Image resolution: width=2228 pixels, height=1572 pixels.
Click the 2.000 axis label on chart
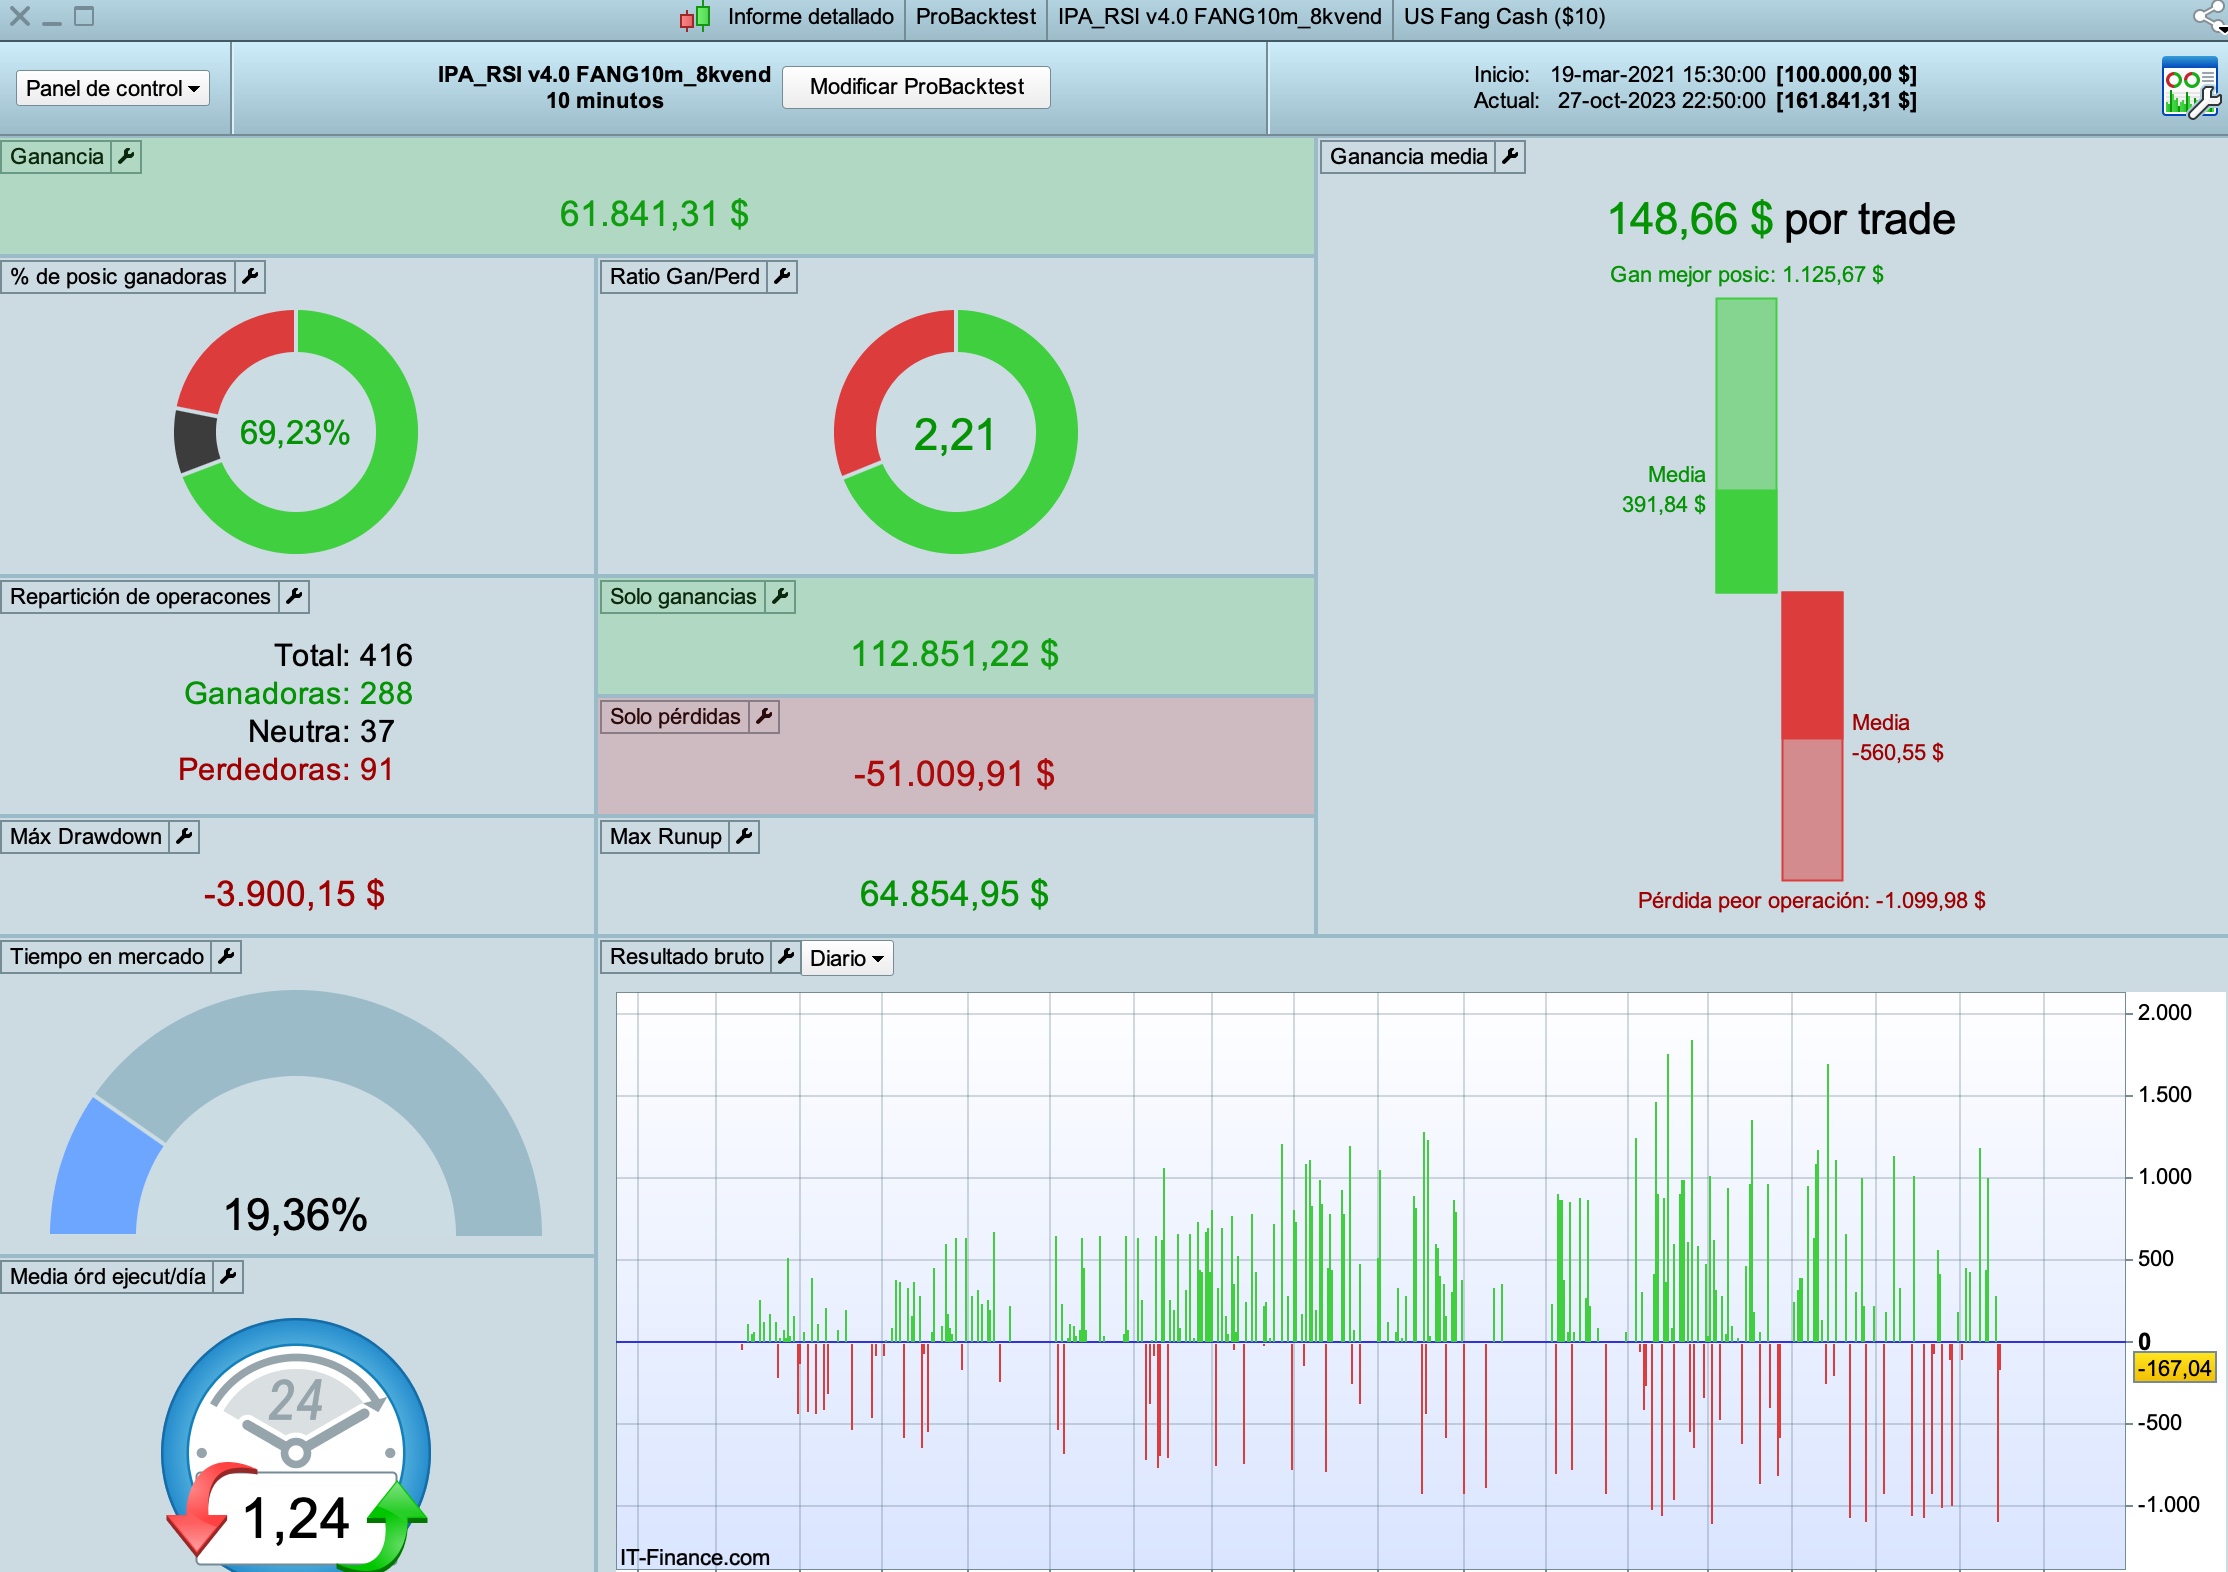(2165, 1013)
